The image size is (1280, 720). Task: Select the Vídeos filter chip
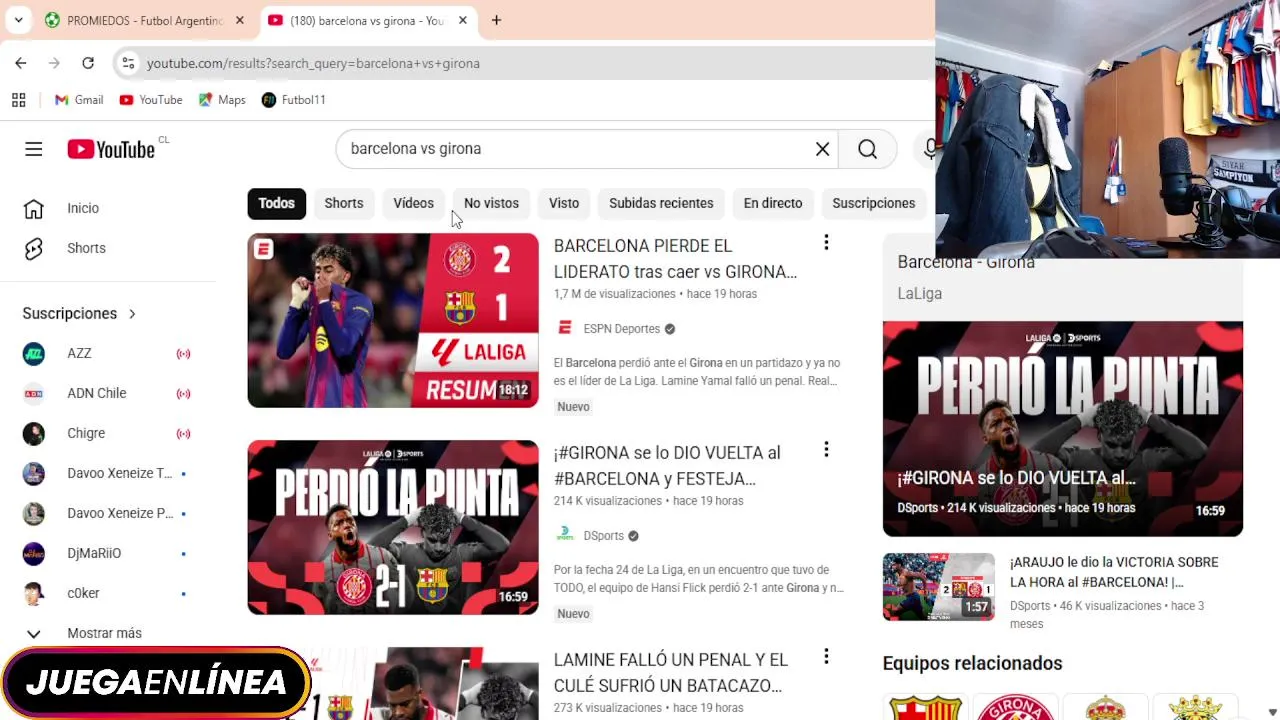(413, 203)
